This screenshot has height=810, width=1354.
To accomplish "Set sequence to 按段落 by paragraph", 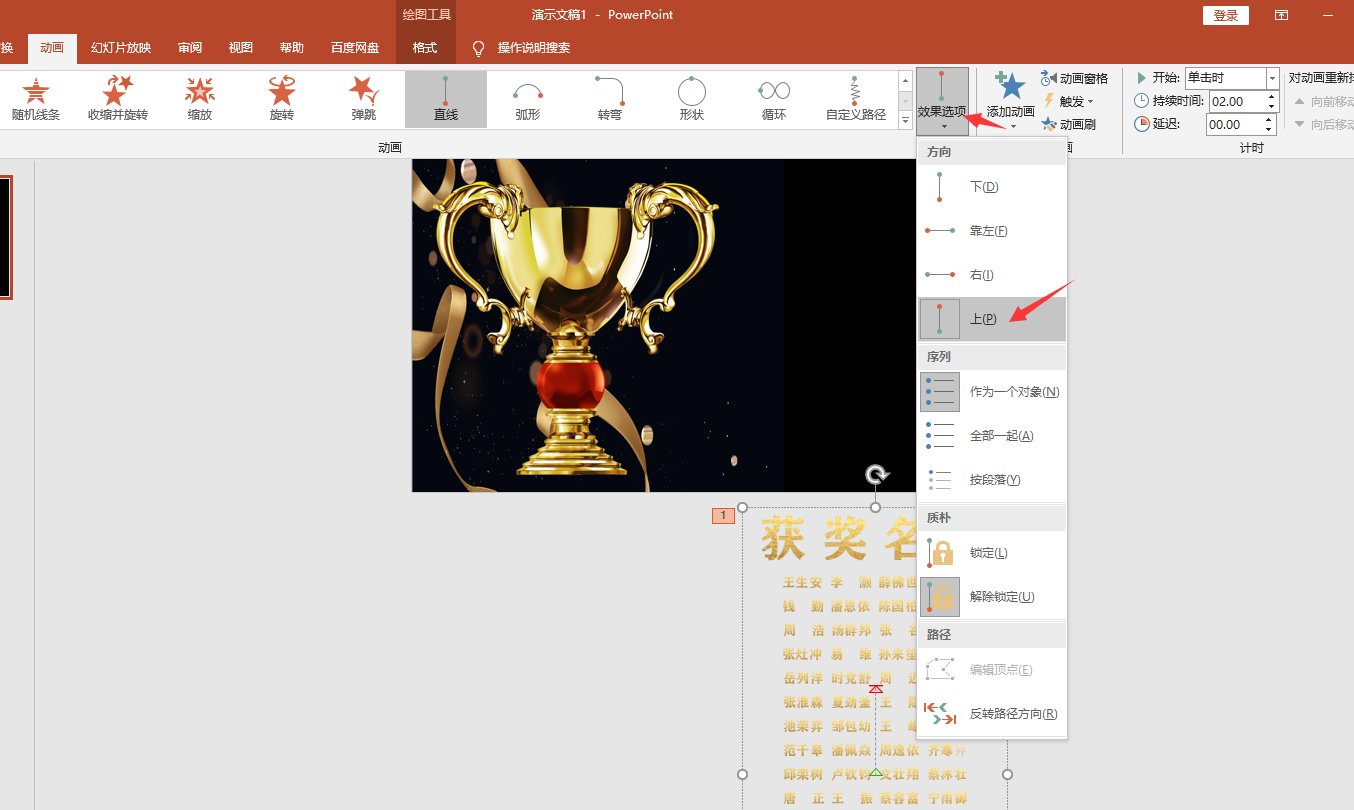I will (x=992, y=480).
